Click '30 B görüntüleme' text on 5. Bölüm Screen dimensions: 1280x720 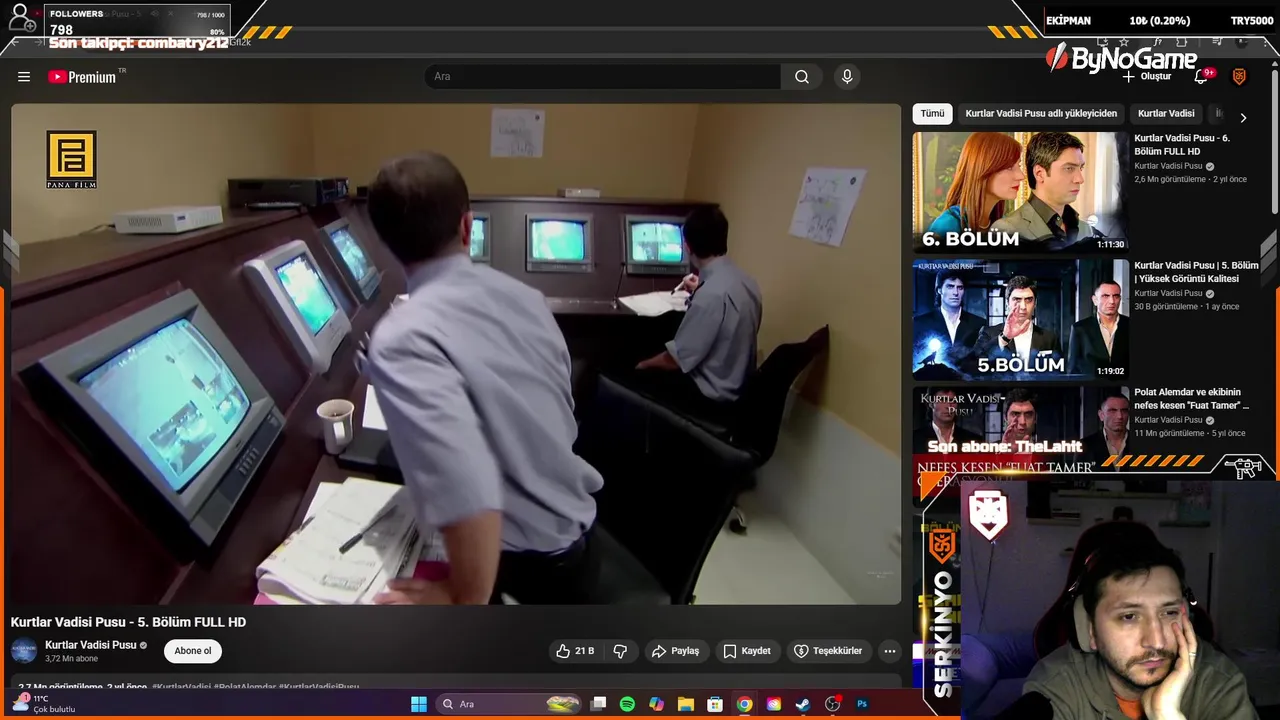1166,307
